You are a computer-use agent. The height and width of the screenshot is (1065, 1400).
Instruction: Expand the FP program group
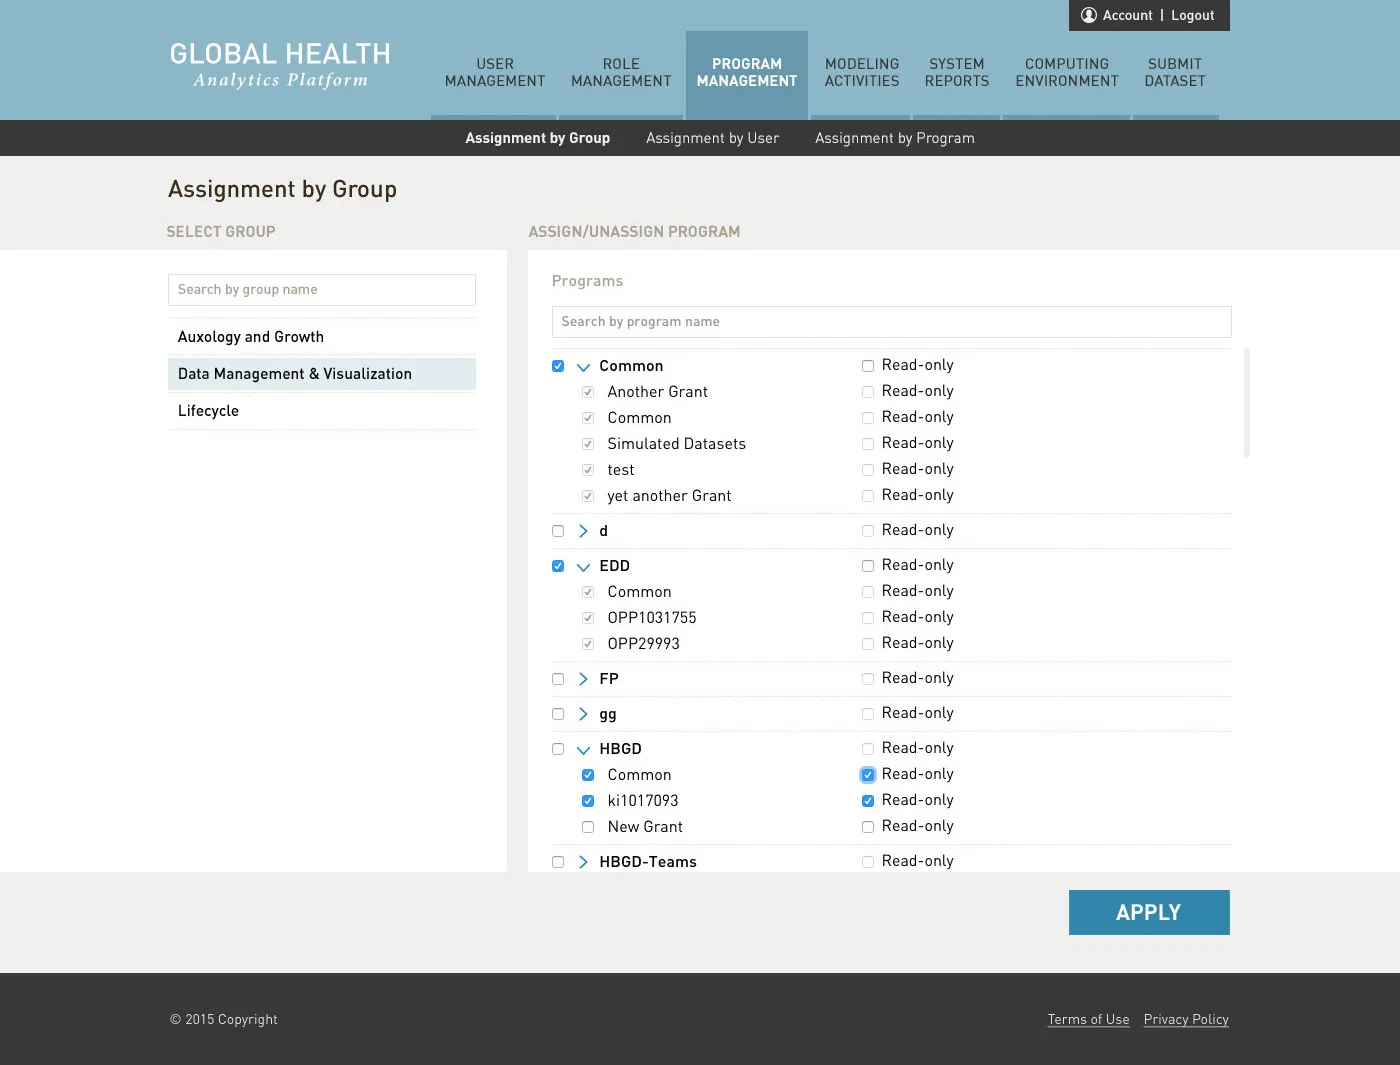tap(583, 679)
